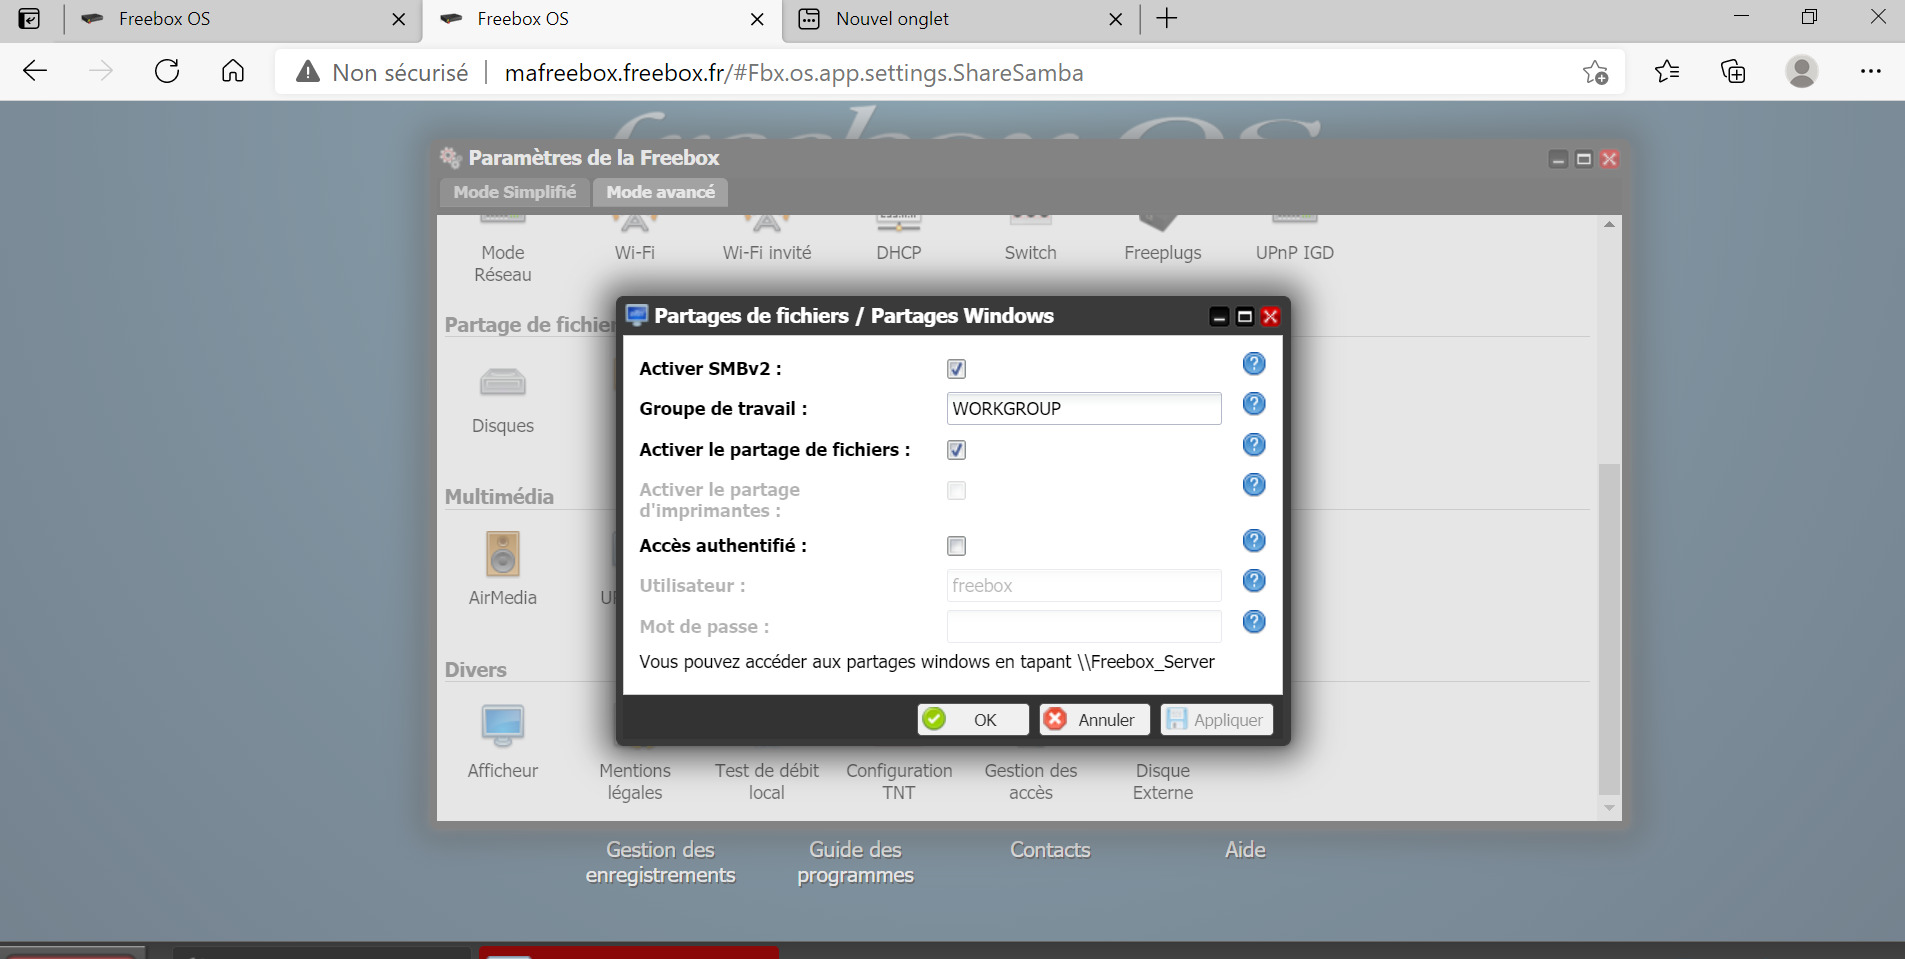
Task: Close the Partages Windows dialog
Action: (x=1270, y=317)
